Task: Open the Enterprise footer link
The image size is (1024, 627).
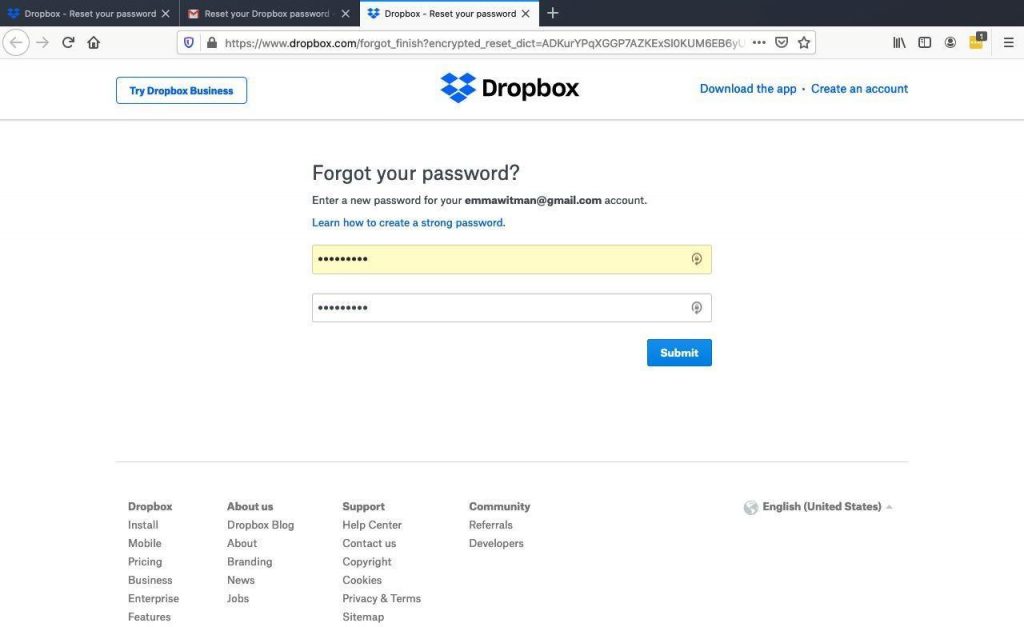Action: (x=153, y=598)
